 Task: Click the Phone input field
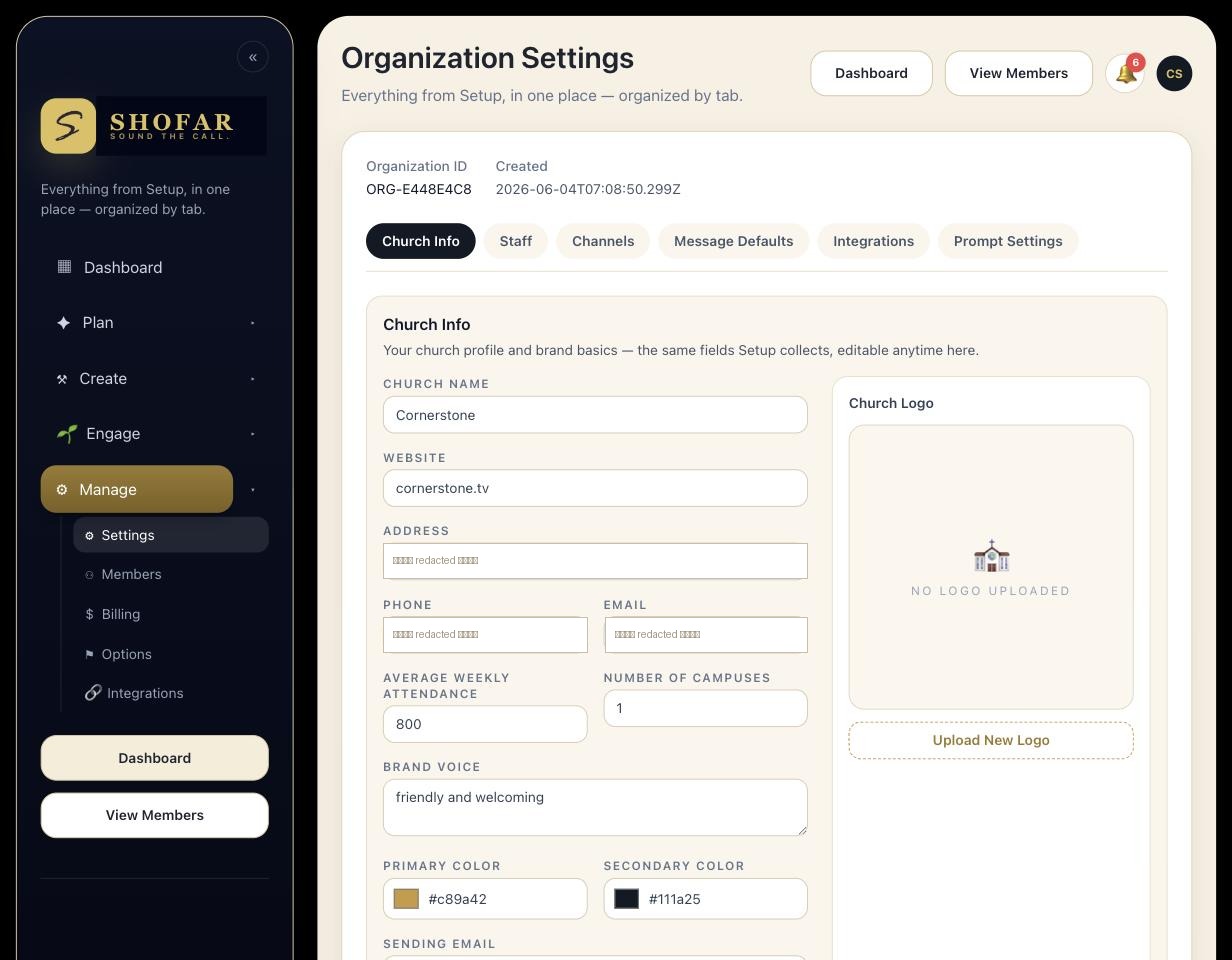point(485,635)
